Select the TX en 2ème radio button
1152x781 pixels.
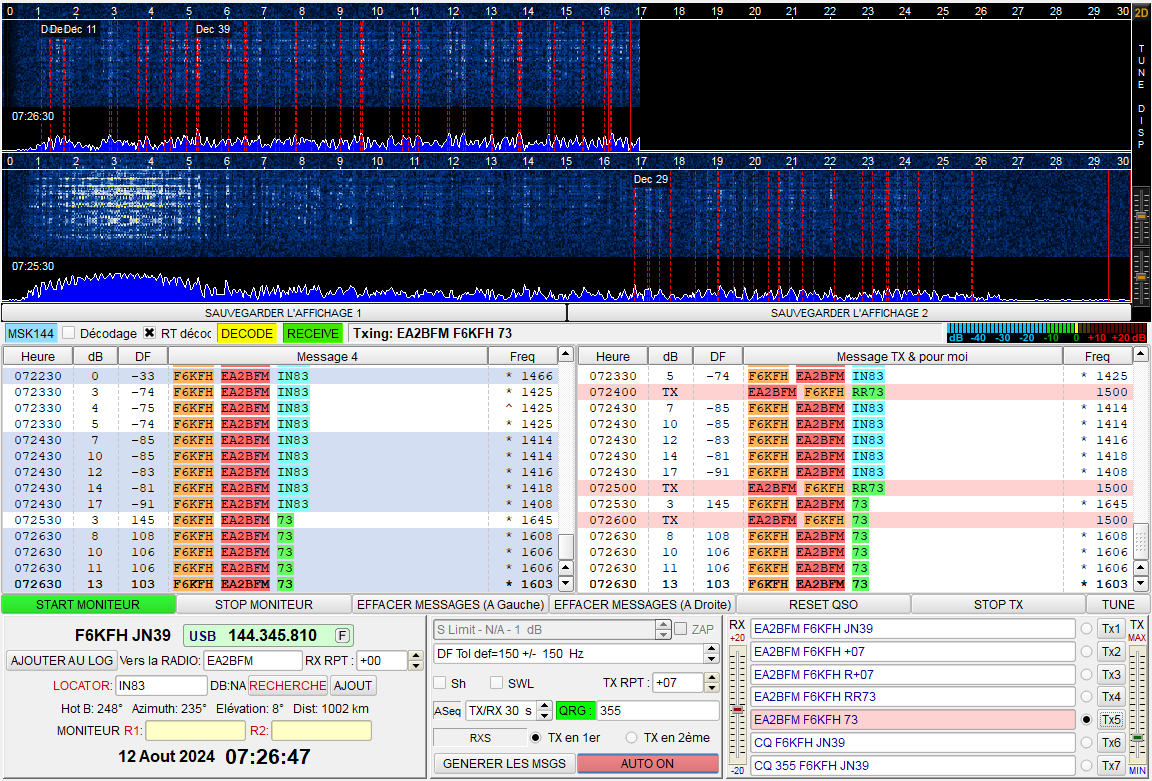[632, 738]
